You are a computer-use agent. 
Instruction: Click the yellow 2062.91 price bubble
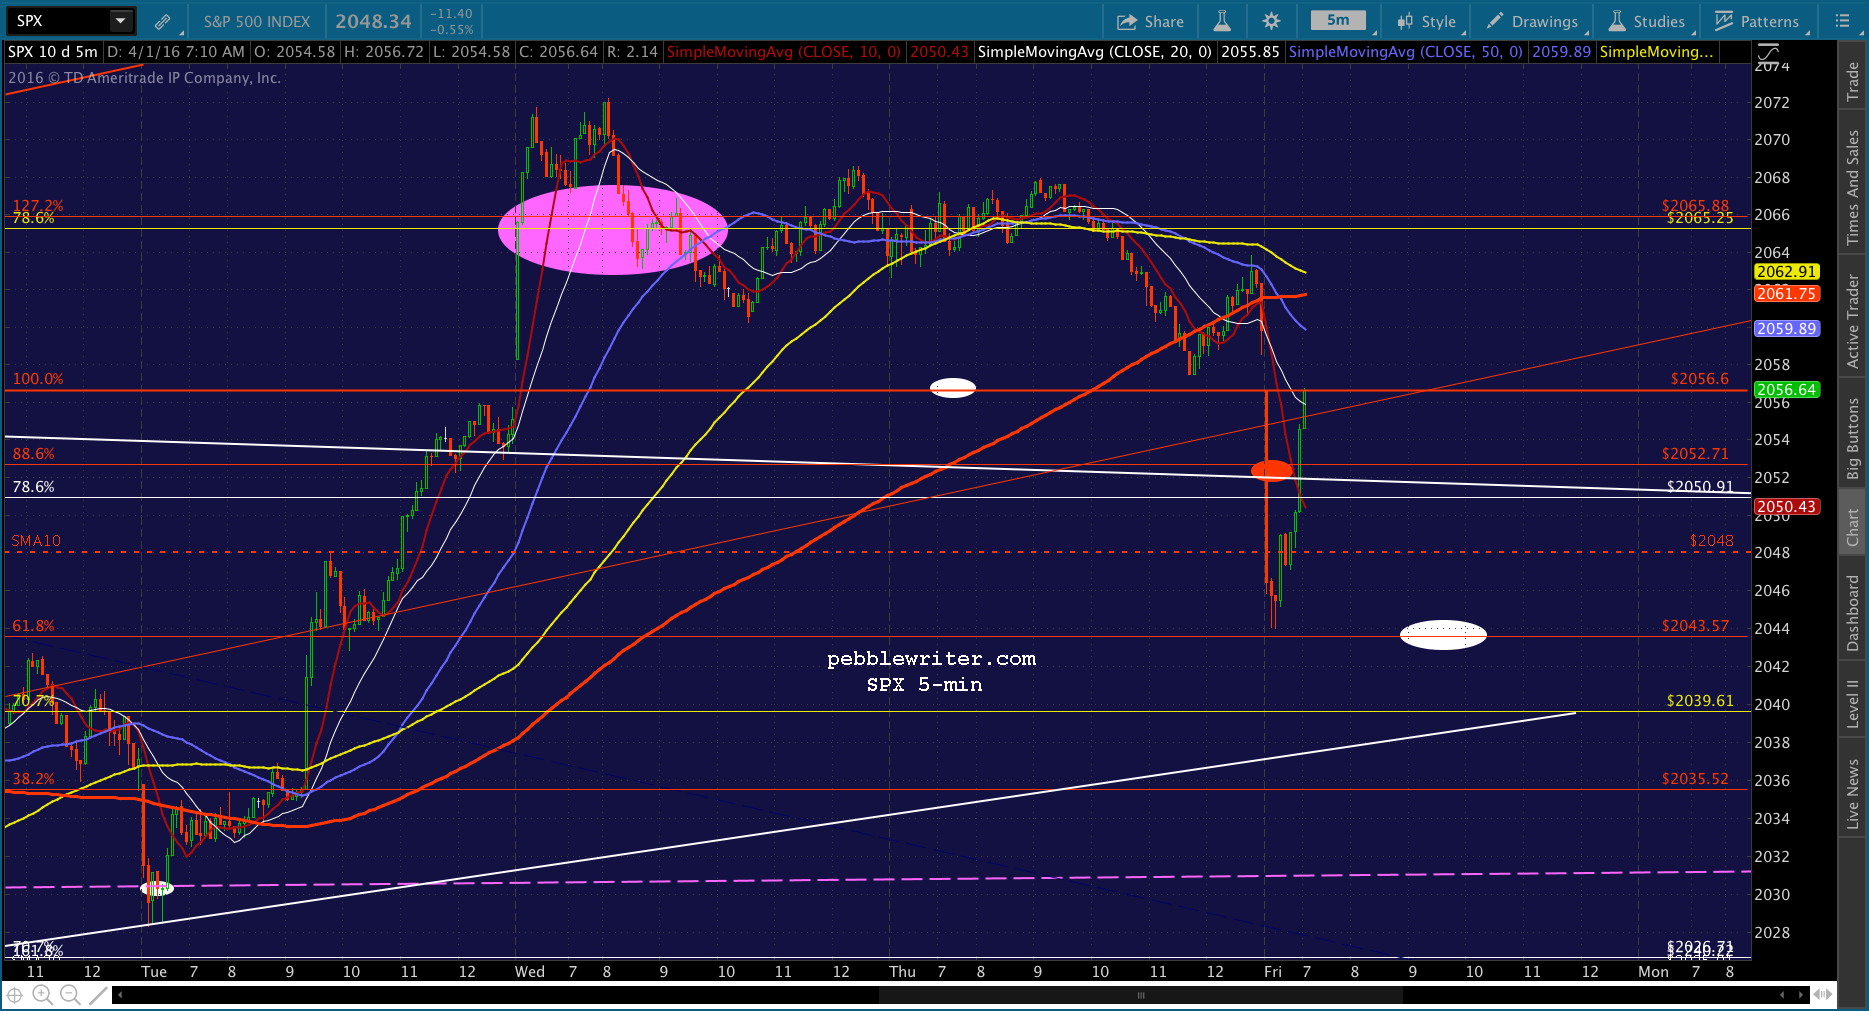(x=1787, y=272)
